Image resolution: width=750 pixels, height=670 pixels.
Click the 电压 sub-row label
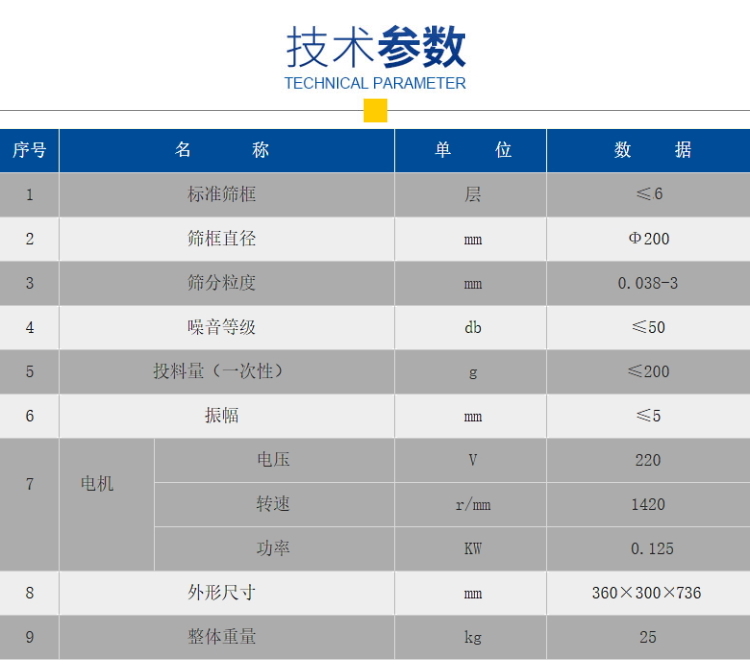tap(273, 460)
